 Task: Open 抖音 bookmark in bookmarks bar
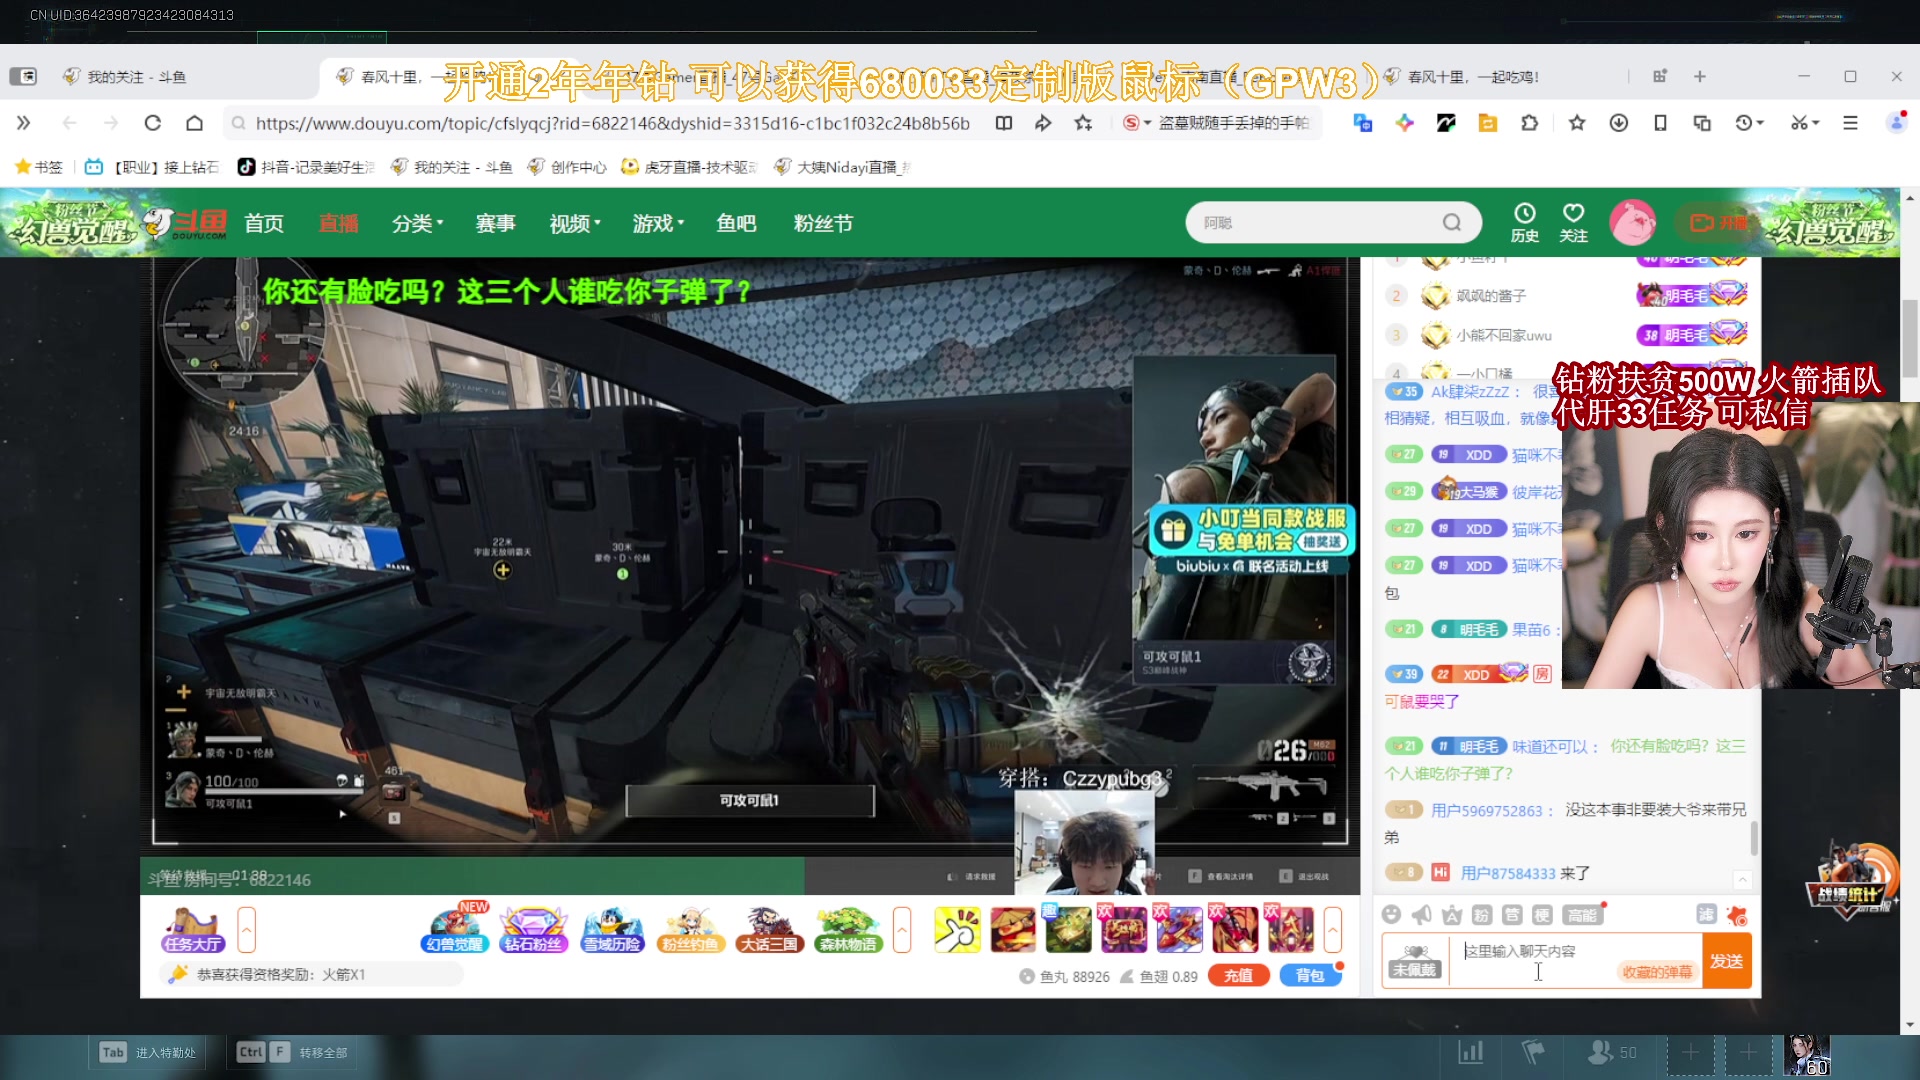coord(305,167)
